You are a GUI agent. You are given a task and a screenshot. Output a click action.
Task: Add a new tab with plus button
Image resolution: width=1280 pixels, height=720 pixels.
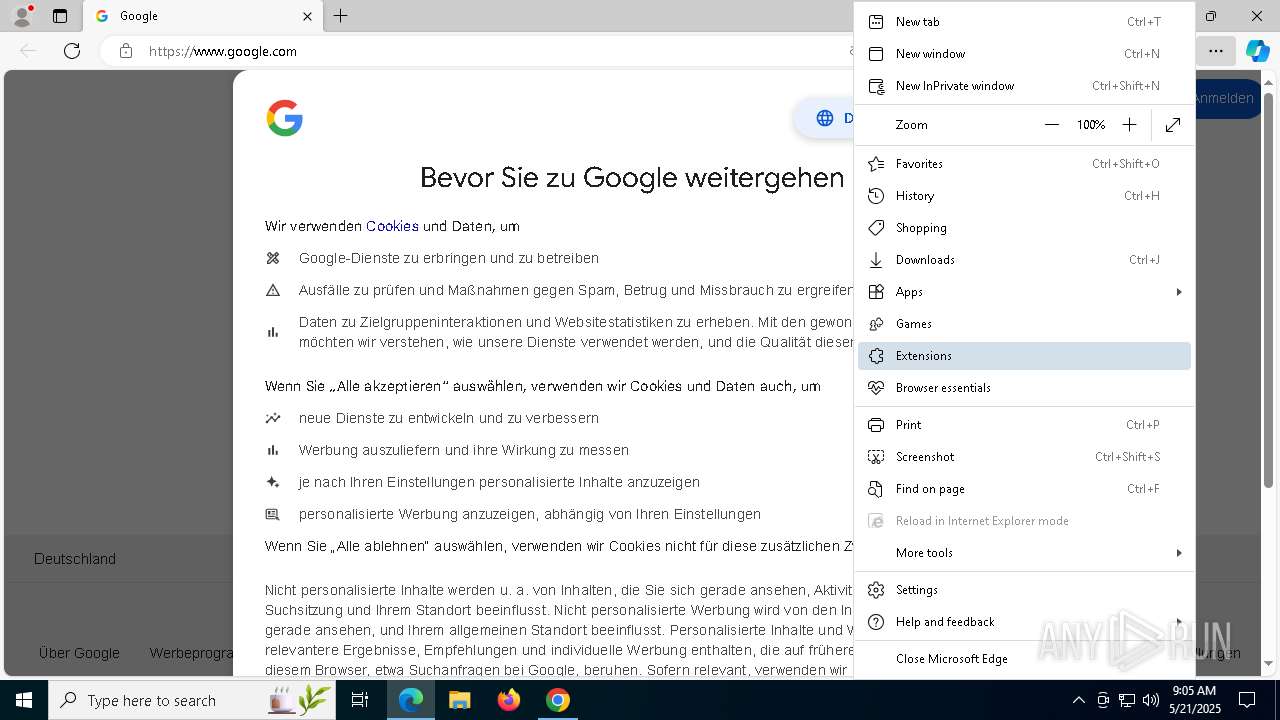[x=341, y=16]
